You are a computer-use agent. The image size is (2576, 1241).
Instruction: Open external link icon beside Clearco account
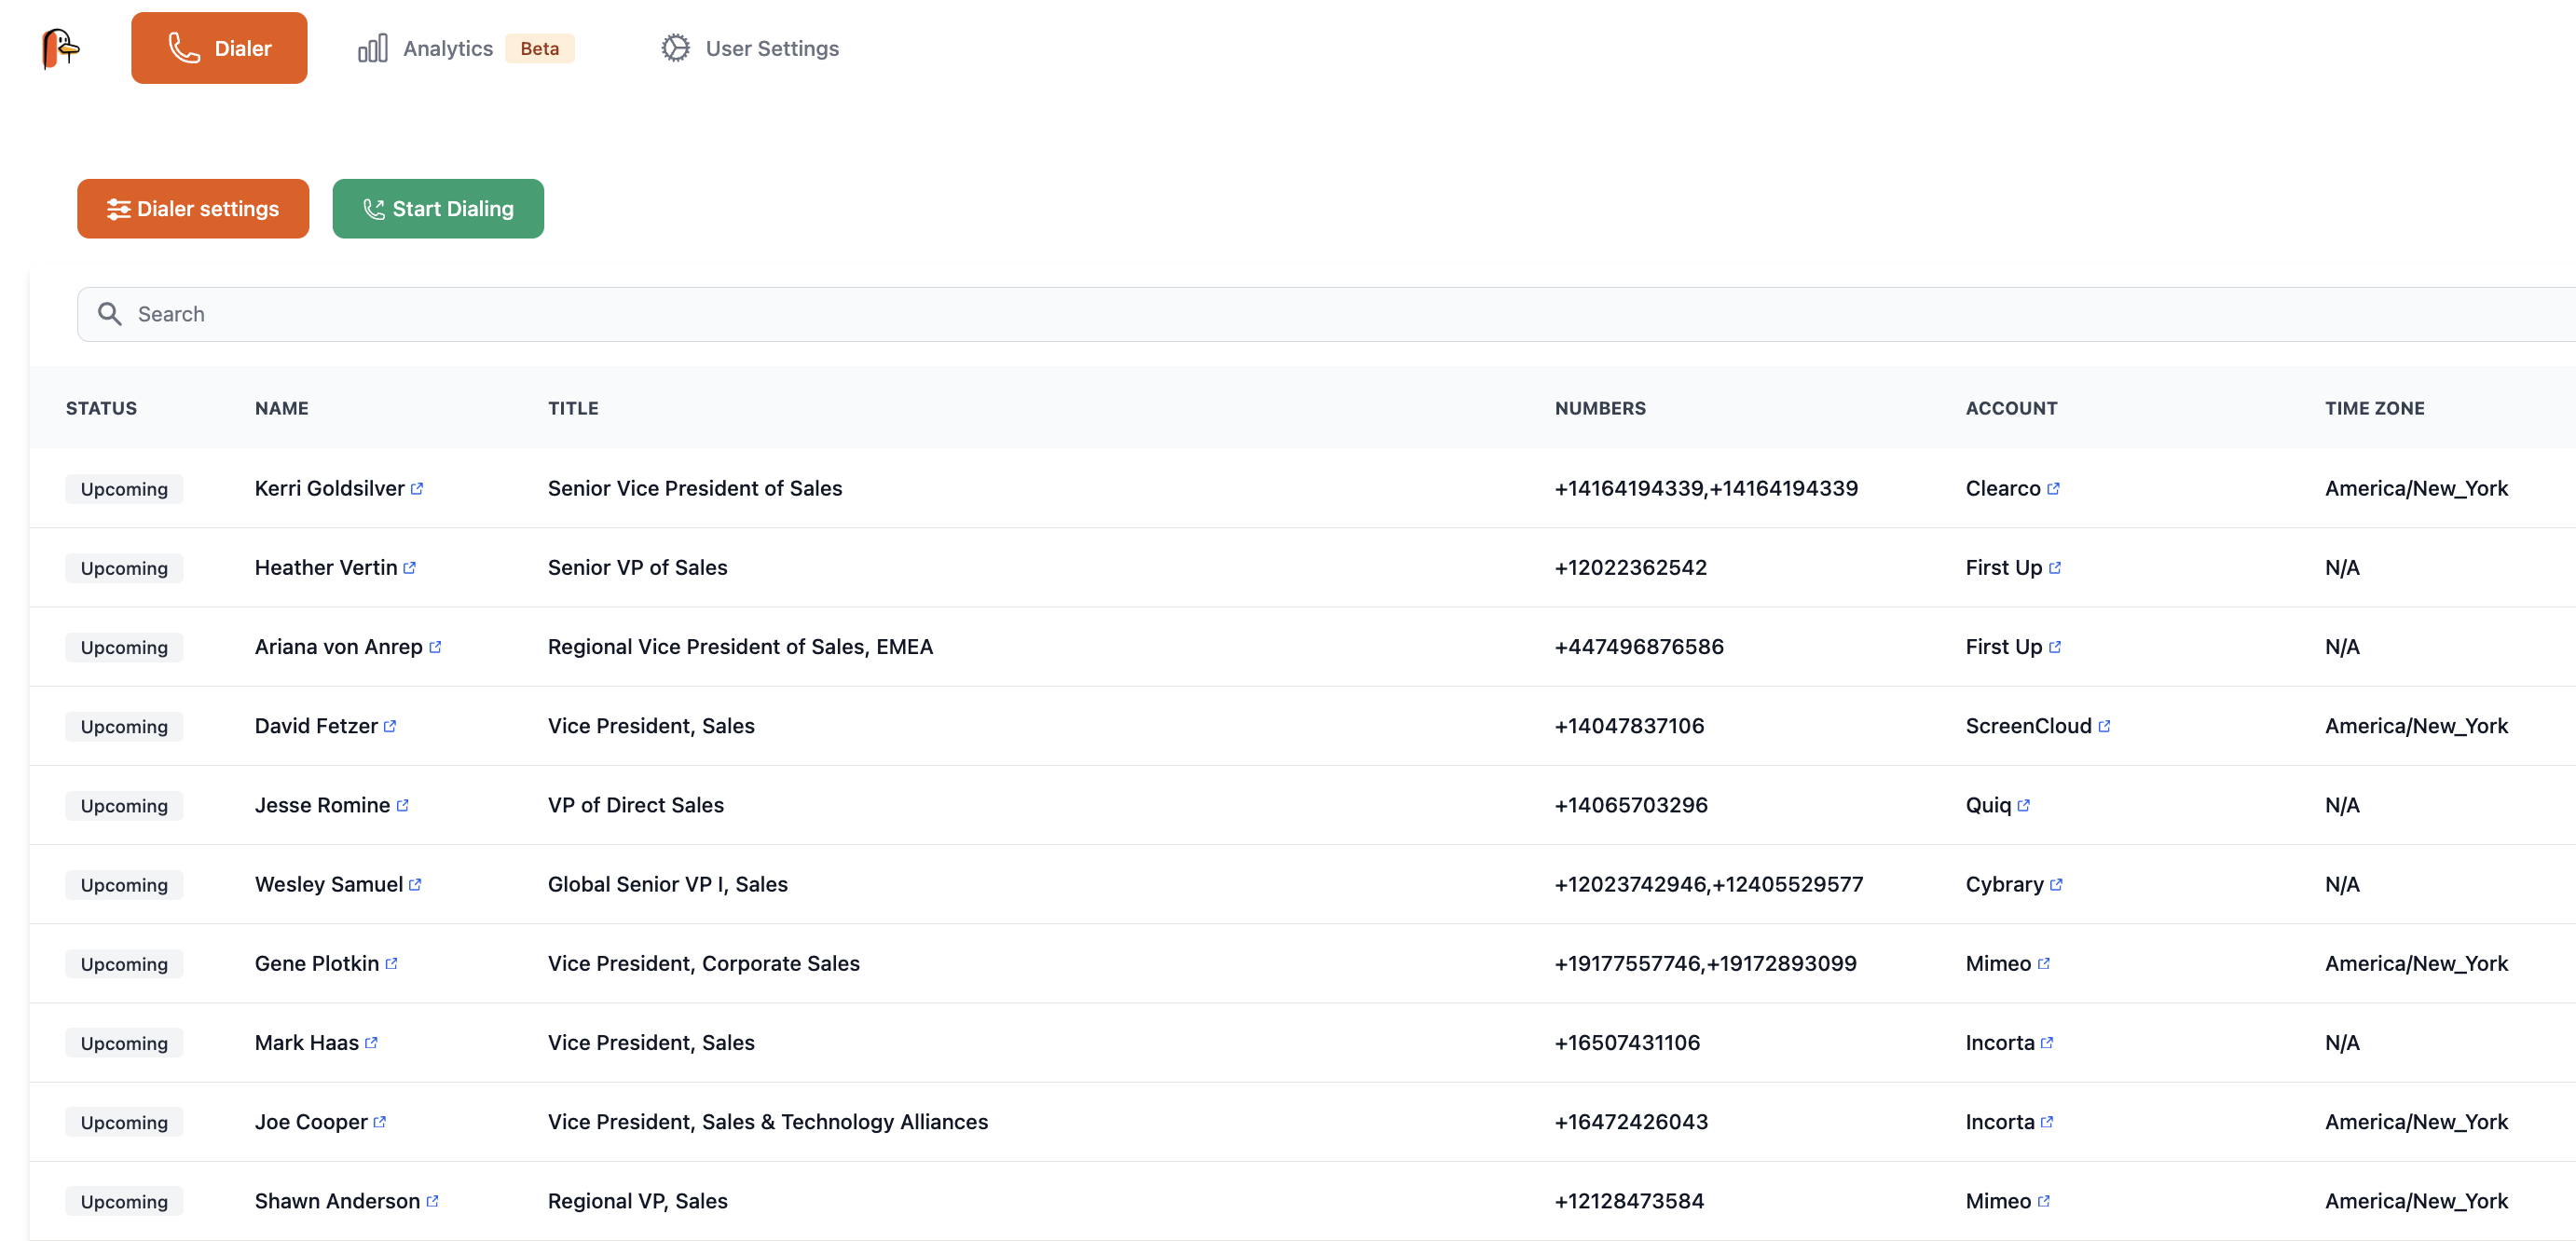tap(2053, 489)
